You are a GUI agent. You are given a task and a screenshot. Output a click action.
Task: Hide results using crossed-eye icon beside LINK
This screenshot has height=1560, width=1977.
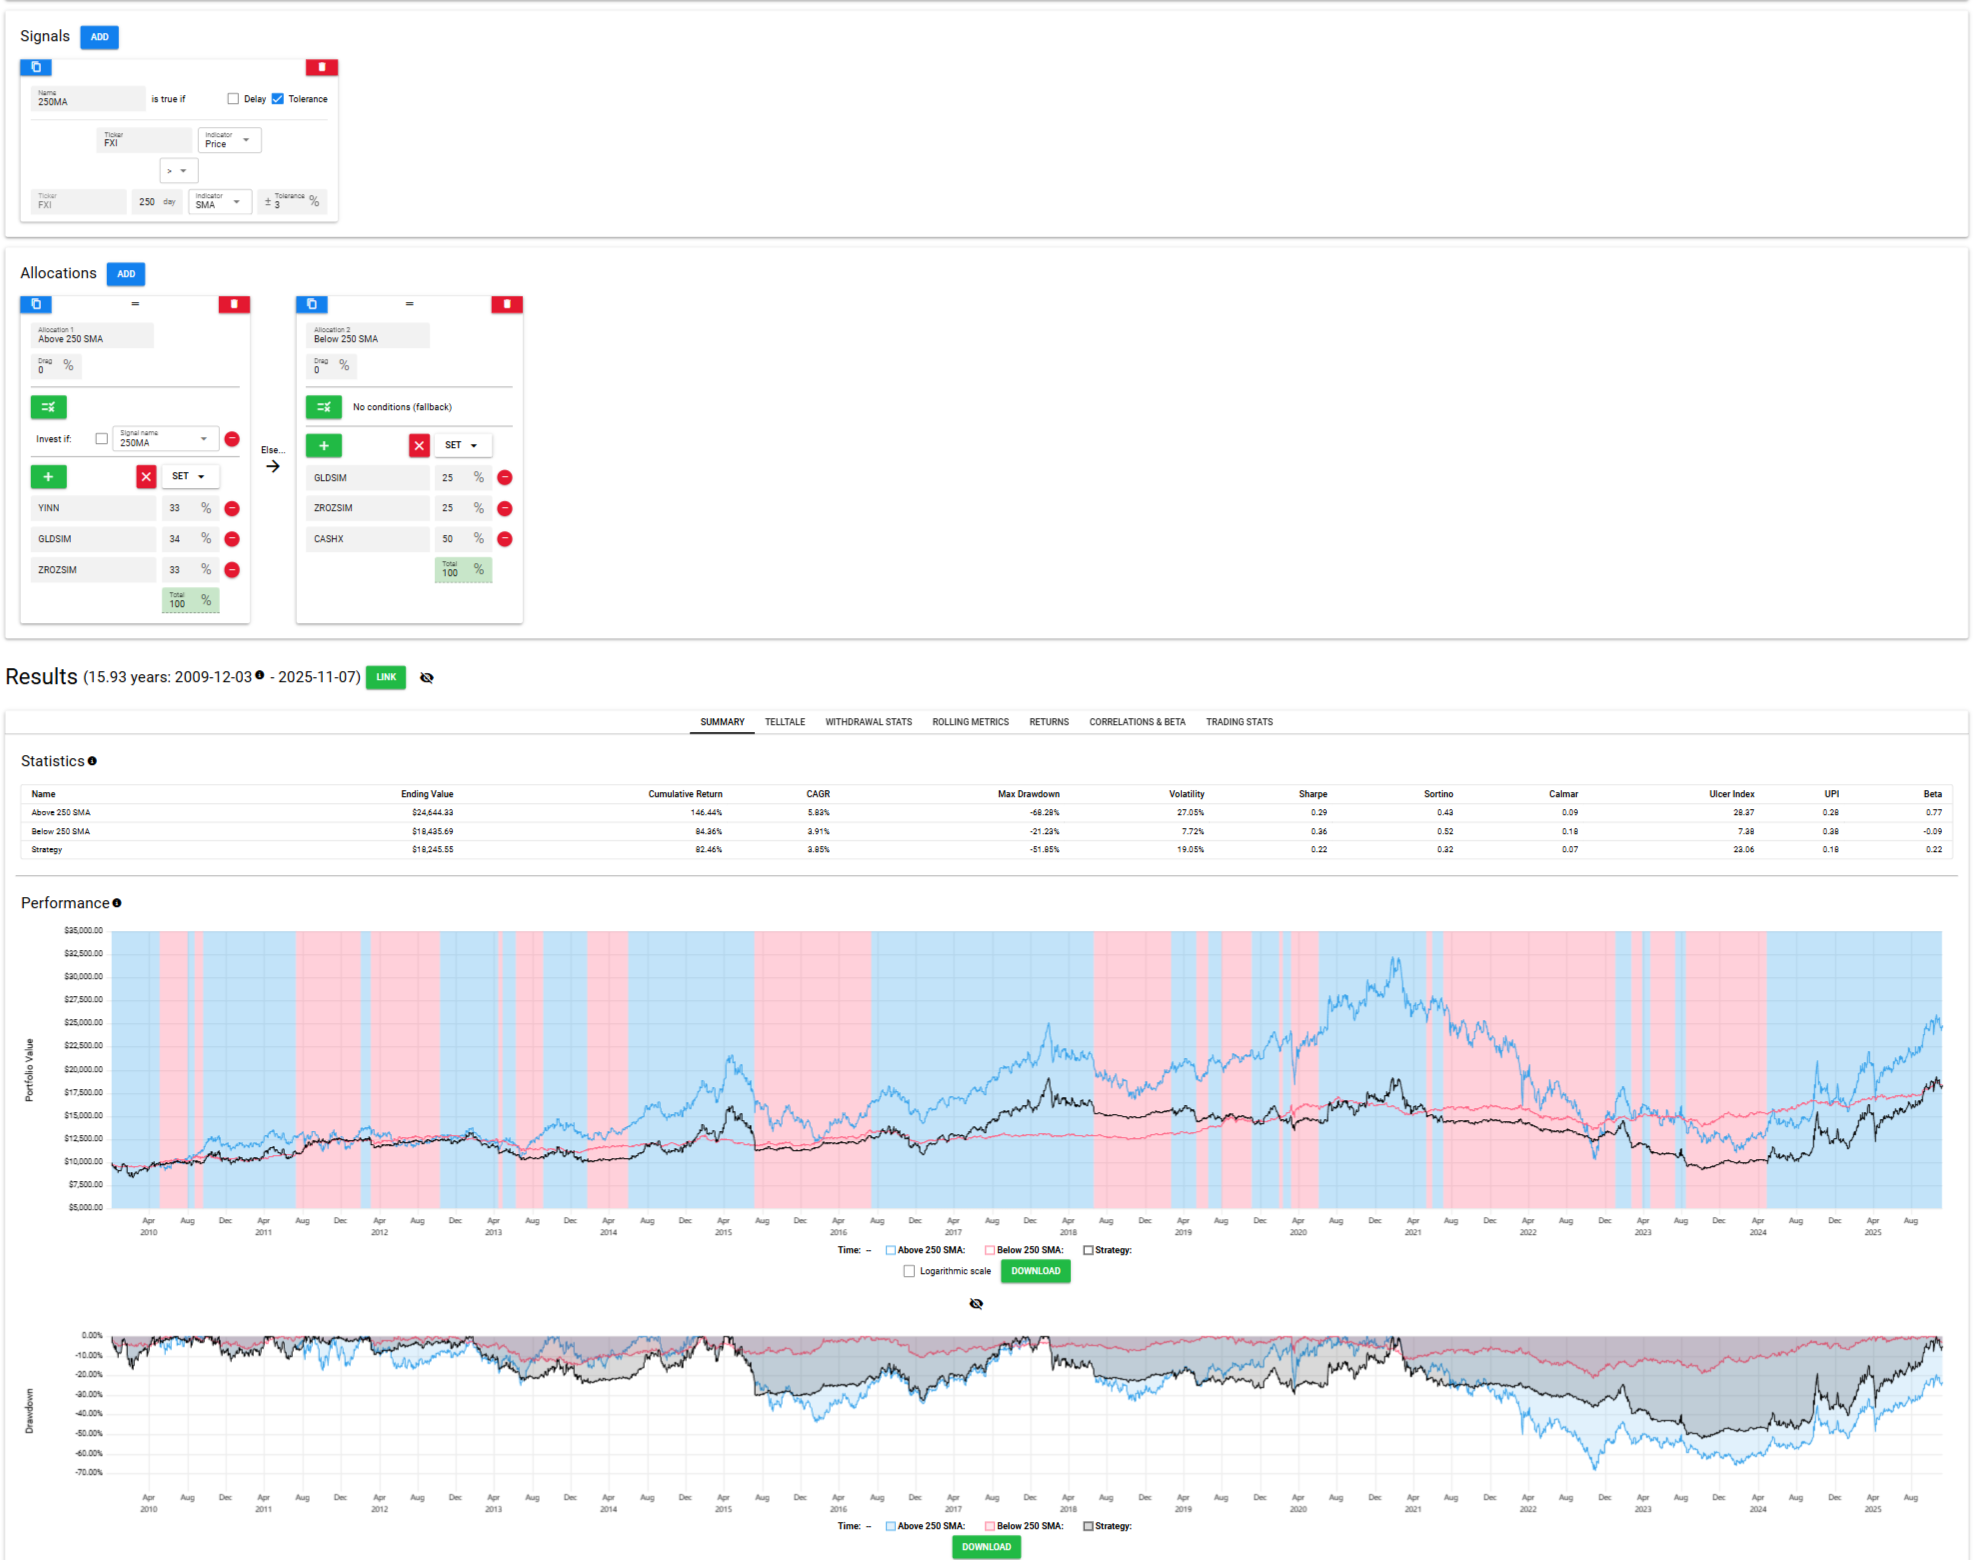[x=427, y=678]
